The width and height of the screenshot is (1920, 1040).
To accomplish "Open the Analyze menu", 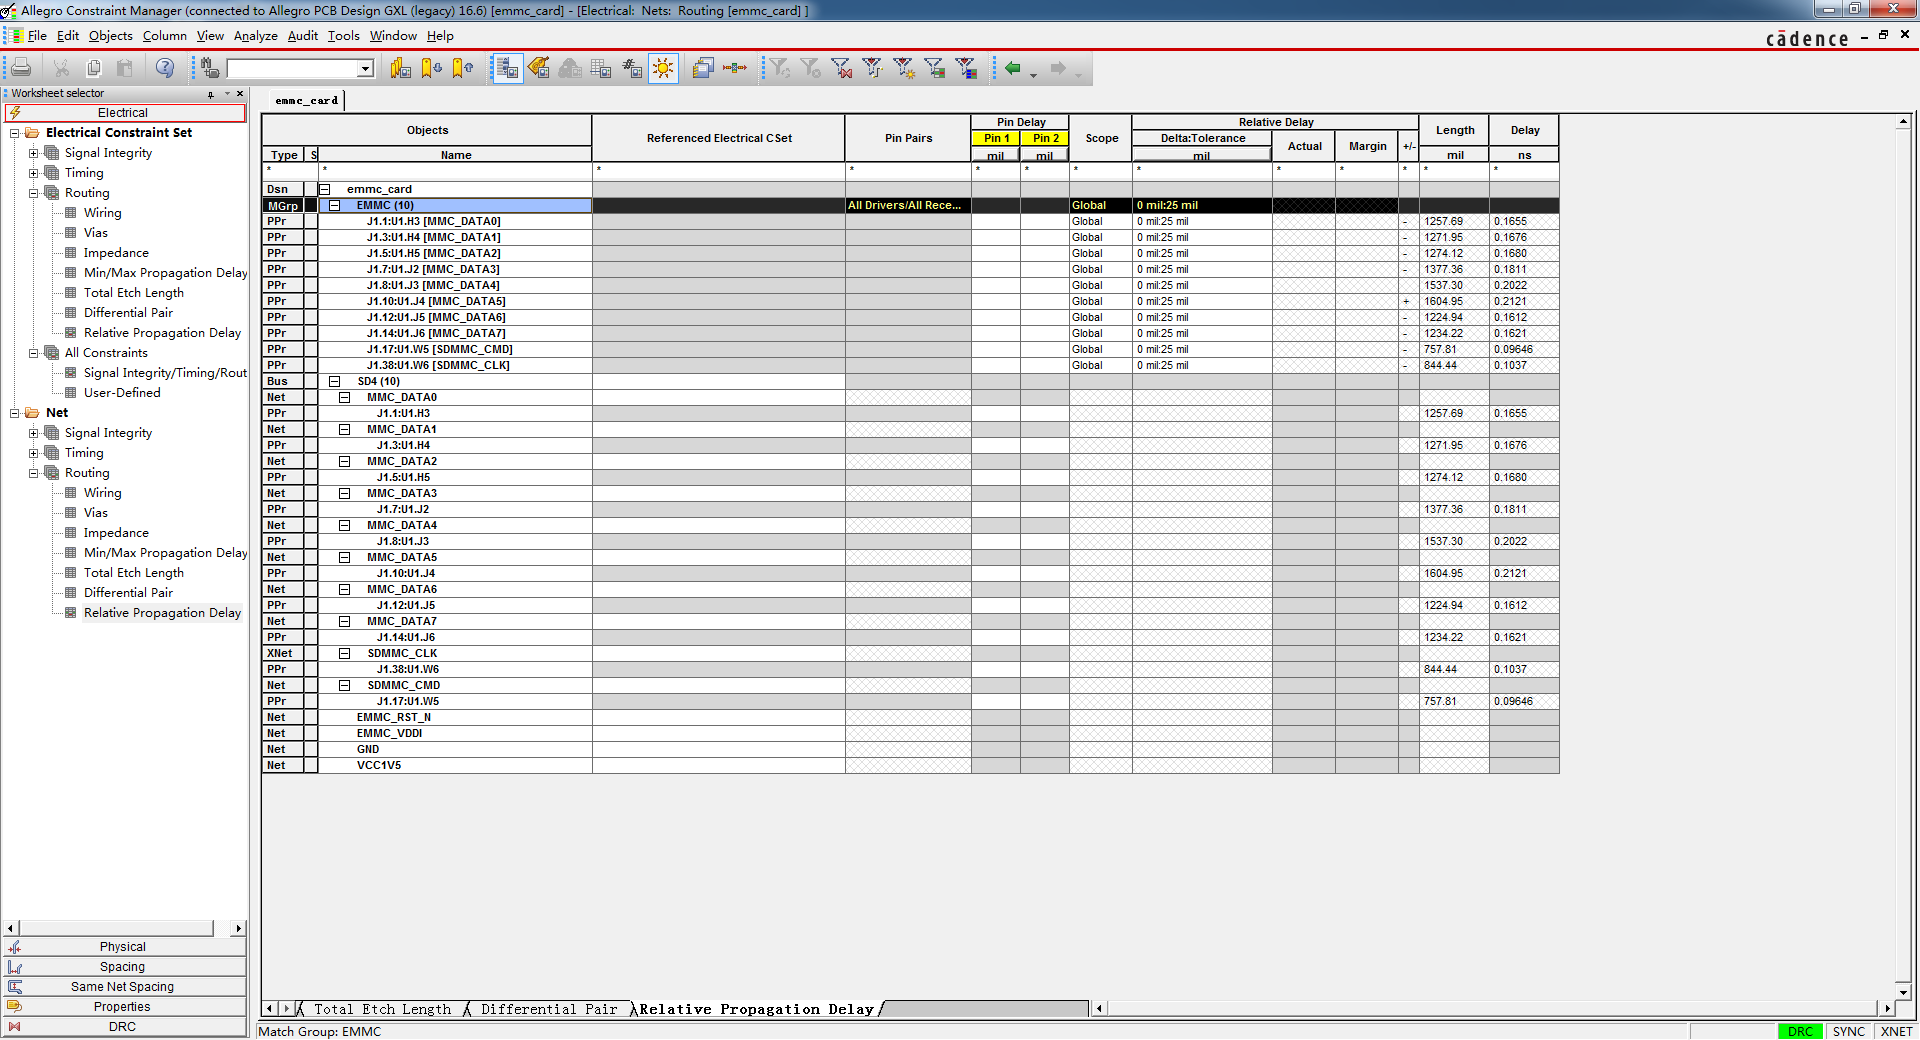I will coord(256,36).
